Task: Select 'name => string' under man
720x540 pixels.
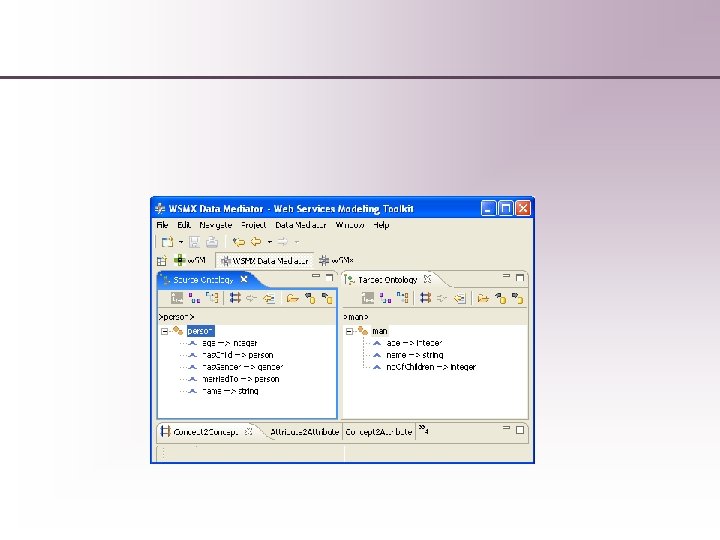Action: (415, 355)
